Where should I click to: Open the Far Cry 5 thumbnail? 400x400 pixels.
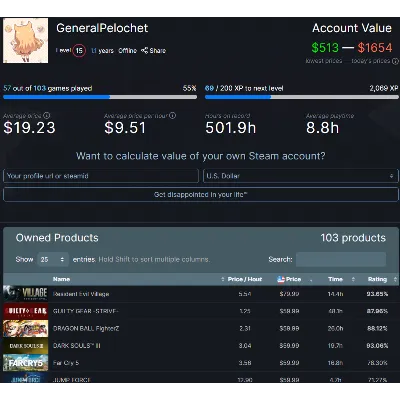(x=25, y=363)
